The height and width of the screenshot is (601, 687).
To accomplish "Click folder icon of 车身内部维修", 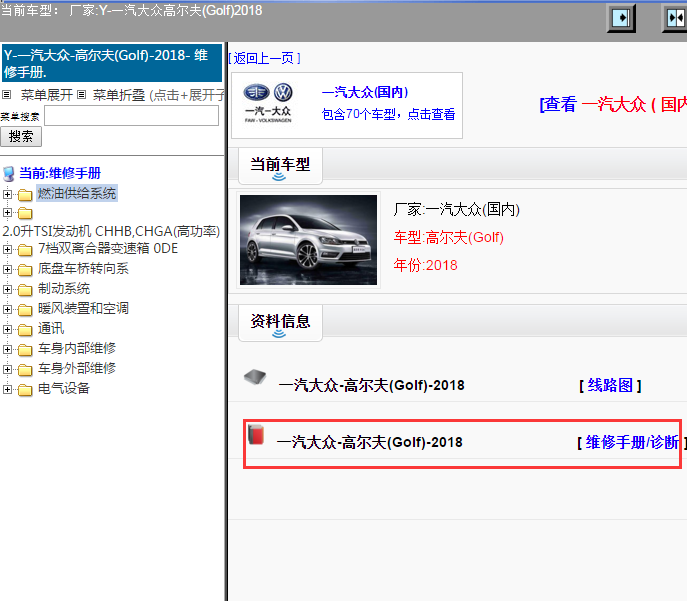I will pyautogui.click(x=25, y=350).
